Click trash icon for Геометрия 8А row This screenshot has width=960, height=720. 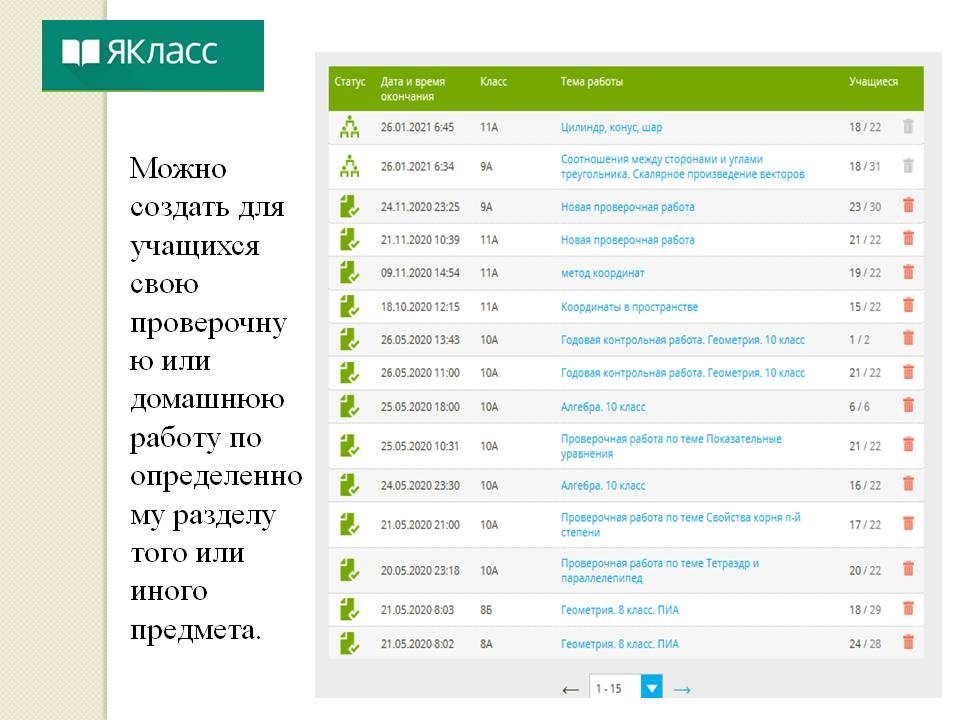(908, 643)
